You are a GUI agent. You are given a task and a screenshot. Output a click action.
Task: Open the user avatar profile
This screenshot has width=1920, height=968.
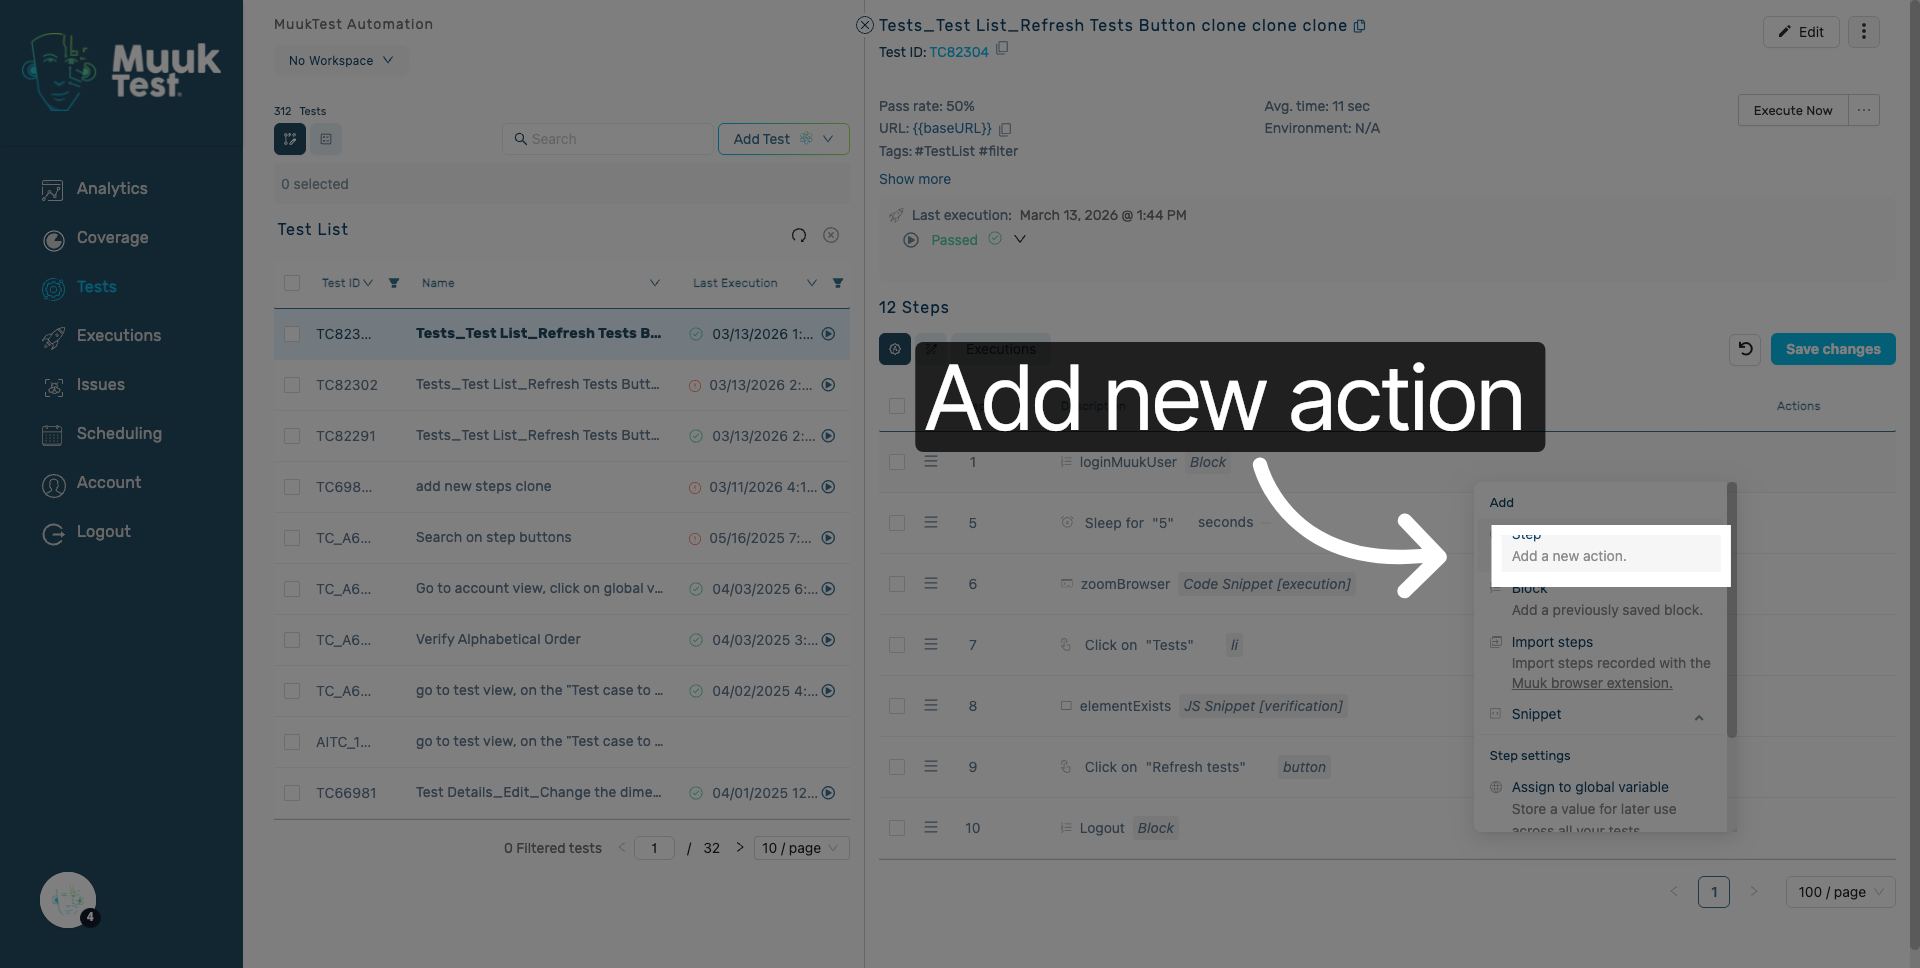(68, 900)
